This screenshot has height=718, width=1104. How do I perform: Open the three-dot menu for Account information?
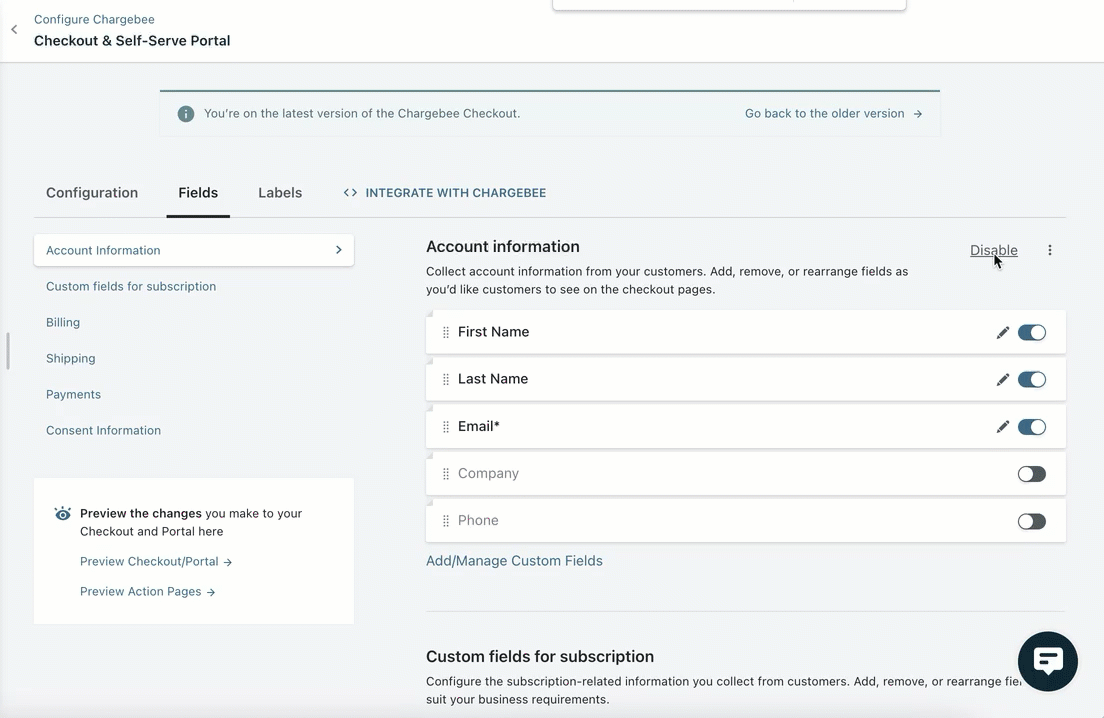click(1049, 250)
